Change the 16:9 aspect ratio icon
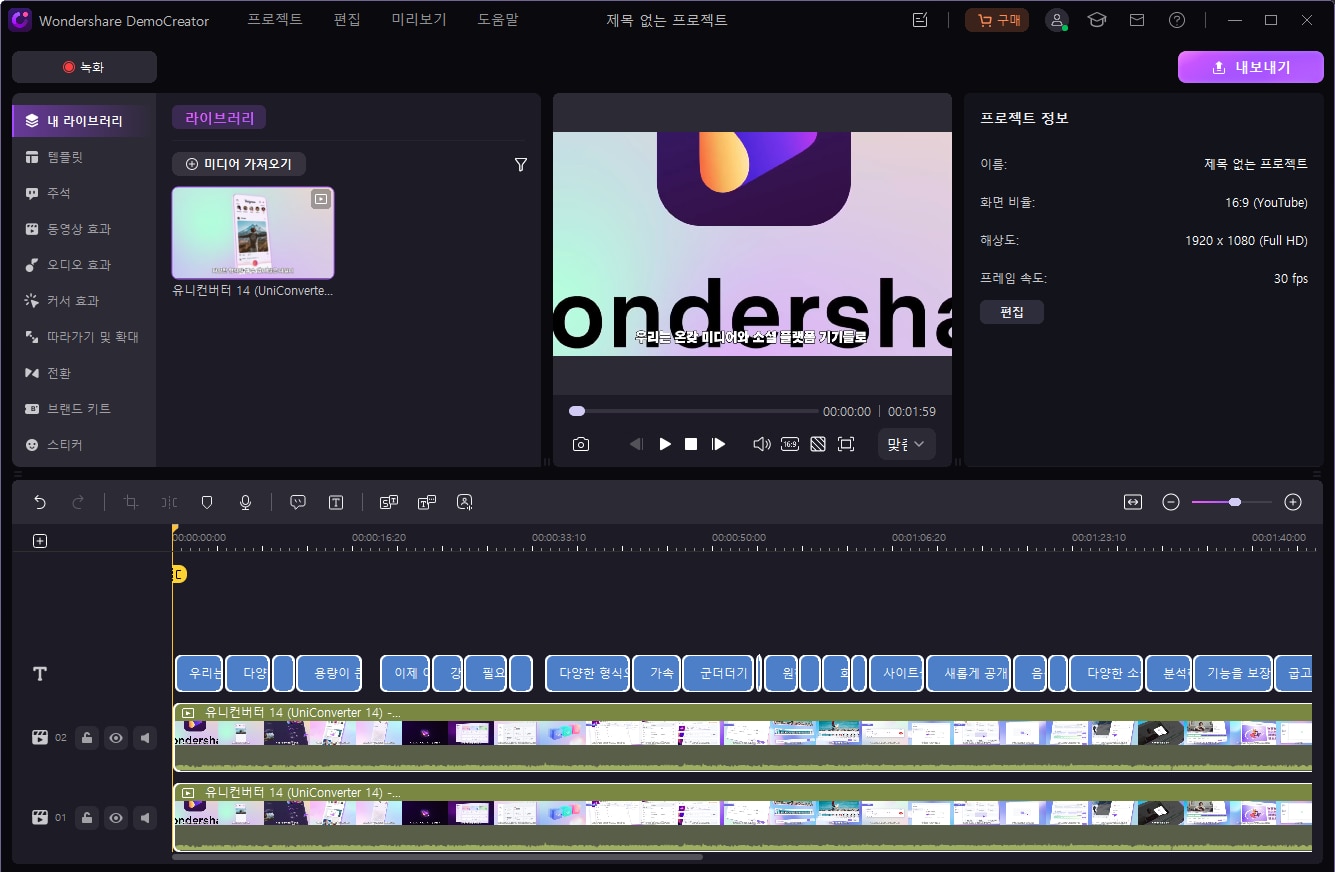 click(790, 444)
